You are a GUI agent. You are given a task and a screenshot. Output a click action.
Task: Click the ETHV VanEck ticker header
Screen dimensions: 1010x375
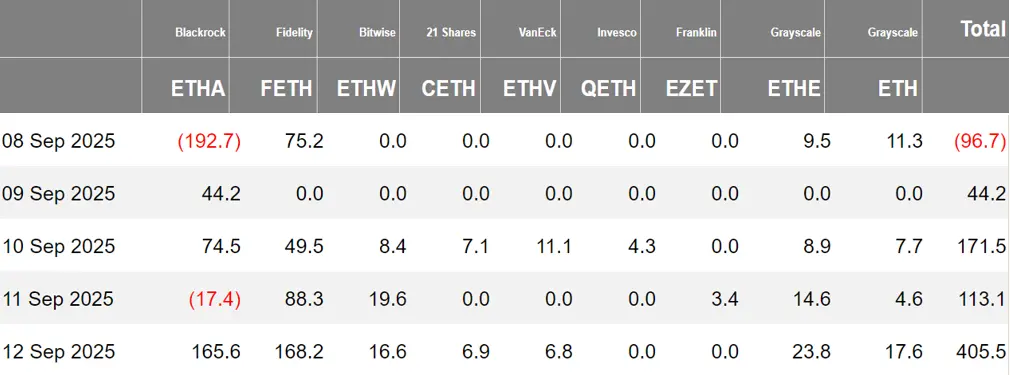(529, 88)
